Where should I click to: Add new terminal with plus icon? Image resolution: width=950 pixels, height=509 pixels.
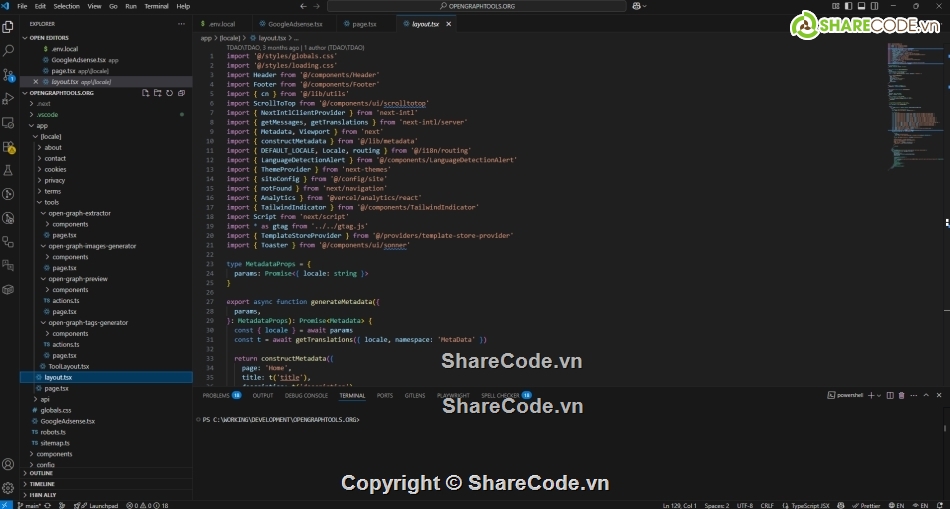tap(871, 395)
